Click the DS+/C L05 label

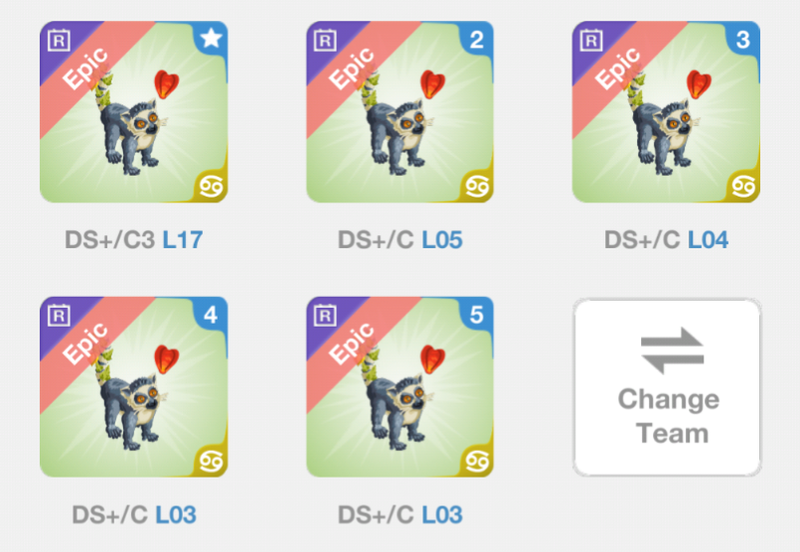[x=400, y=240]
